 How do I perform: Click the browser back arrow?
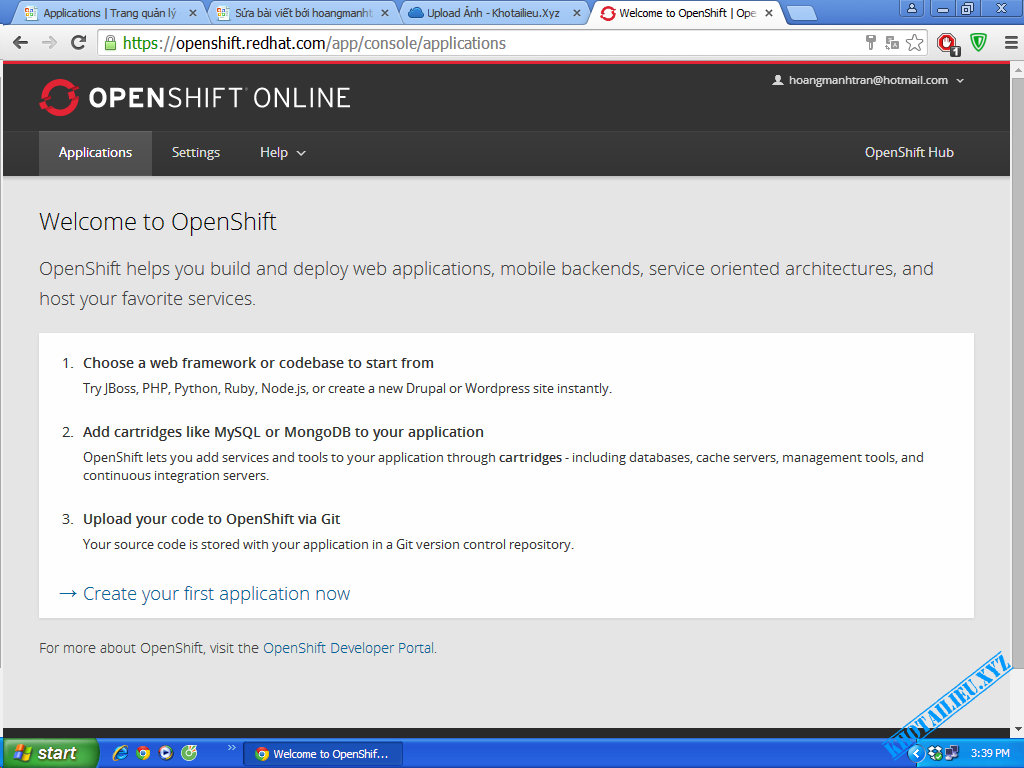(x=20, y=43)
